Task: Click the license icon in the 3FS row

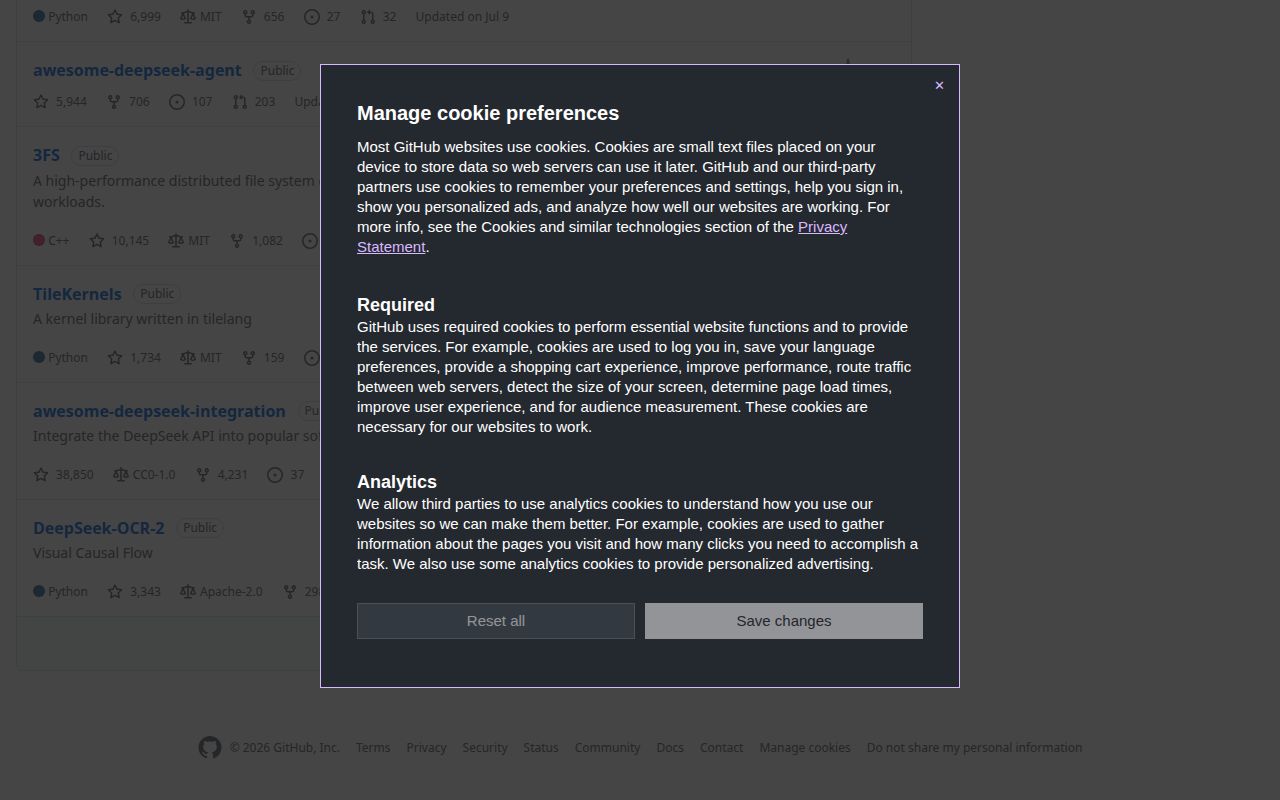Action: [x=175, y=241]
